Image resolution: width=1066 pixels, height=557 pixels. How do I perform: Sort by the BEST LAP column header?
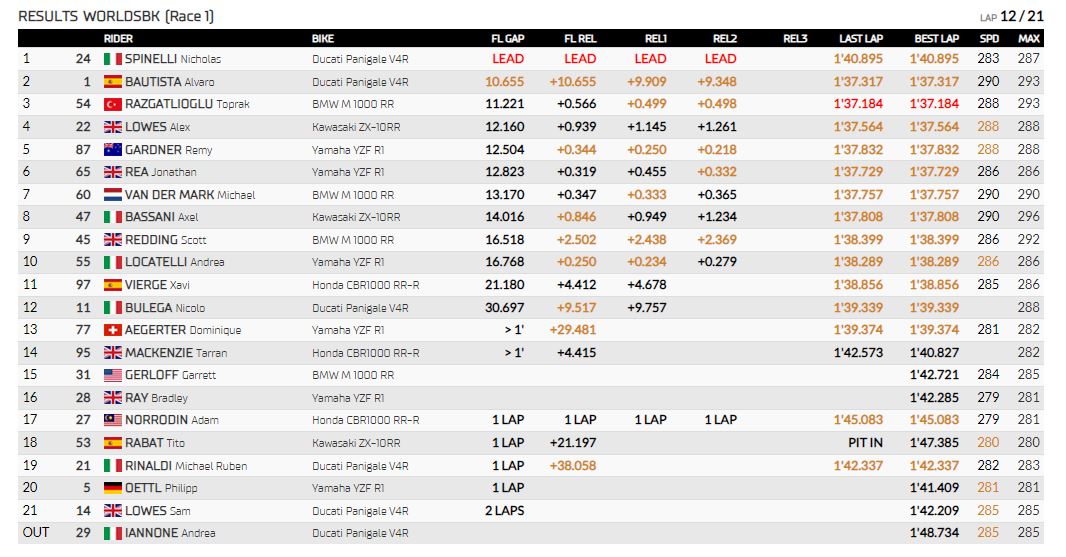[936, 39]
